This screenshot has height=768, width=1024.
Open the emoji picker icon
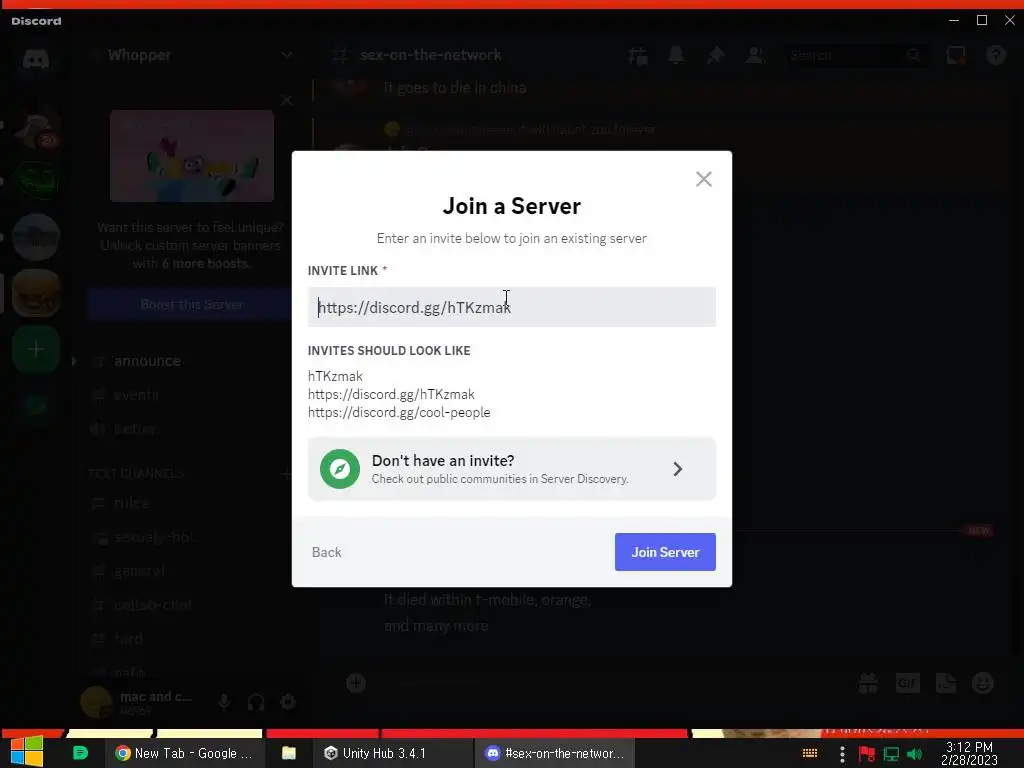(983, 683)
